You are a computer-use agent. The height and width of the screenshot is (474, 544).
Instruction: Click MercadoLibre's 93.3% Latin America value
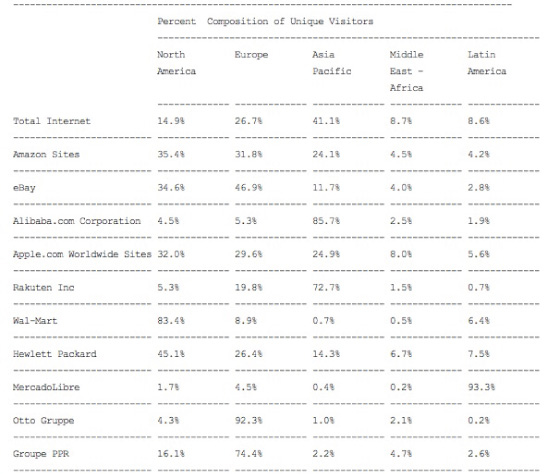pyautogui.click(x=481, y=388)
